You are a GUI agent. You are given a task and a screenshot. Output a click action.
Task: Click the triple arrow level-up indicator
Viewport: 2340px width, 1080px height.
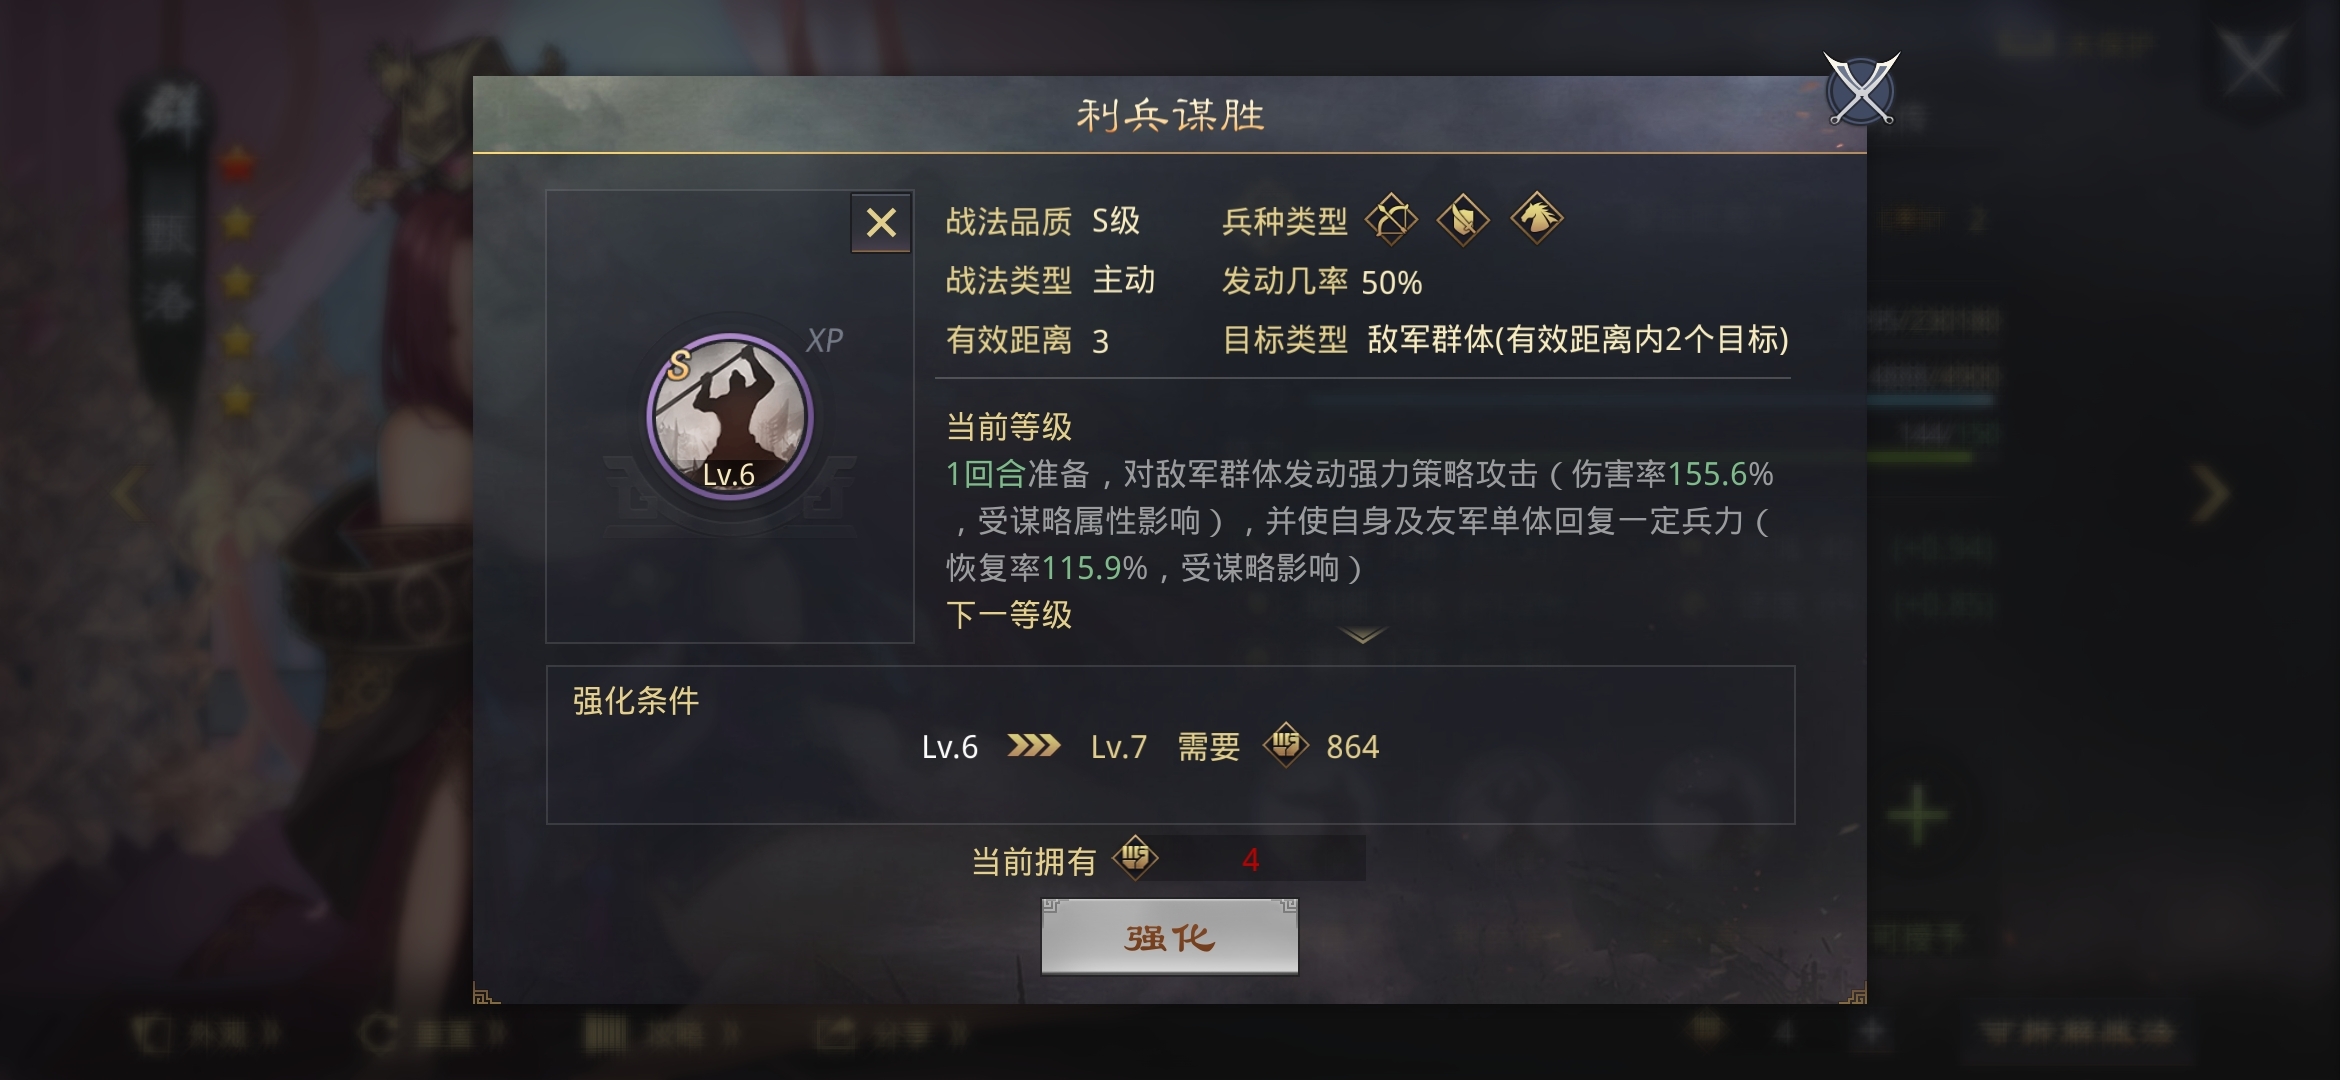pyautogui.click(x=1034, y=746)
